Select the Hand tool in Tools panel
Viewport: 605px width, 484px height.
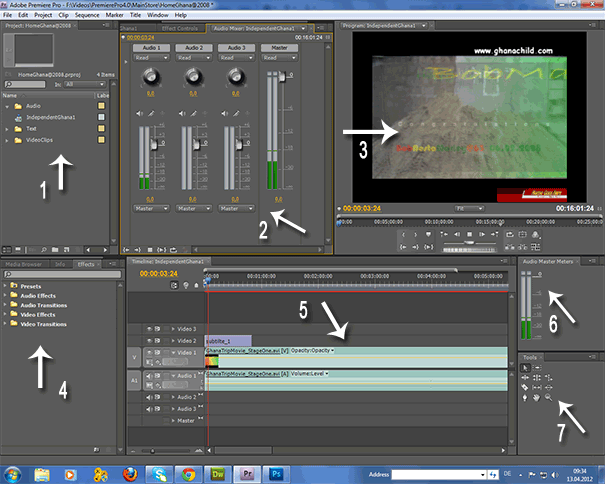538,397
